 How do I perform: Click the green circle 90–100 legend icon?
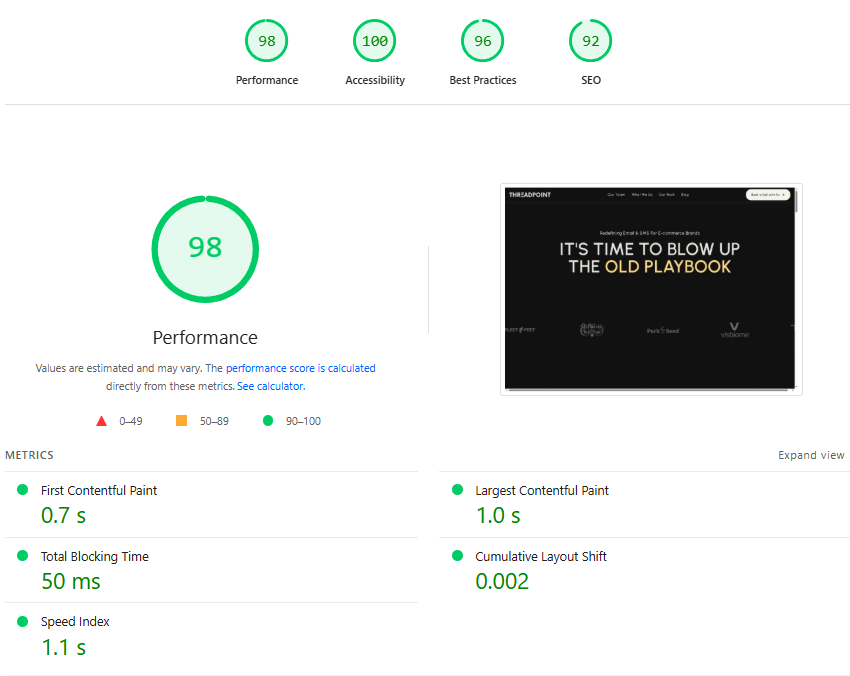tap(267, 421)
